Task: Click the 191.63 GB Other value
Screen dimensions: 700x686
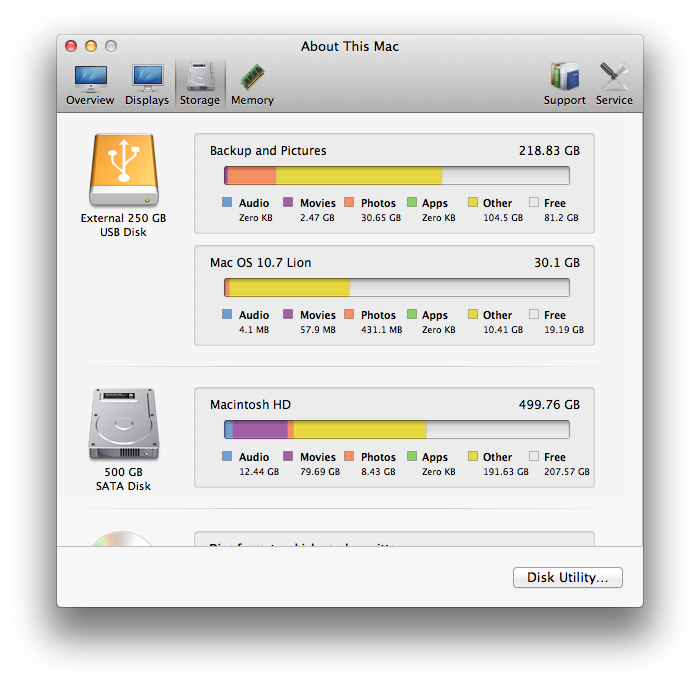Action: pyautogui.click(x=506, y=472)
